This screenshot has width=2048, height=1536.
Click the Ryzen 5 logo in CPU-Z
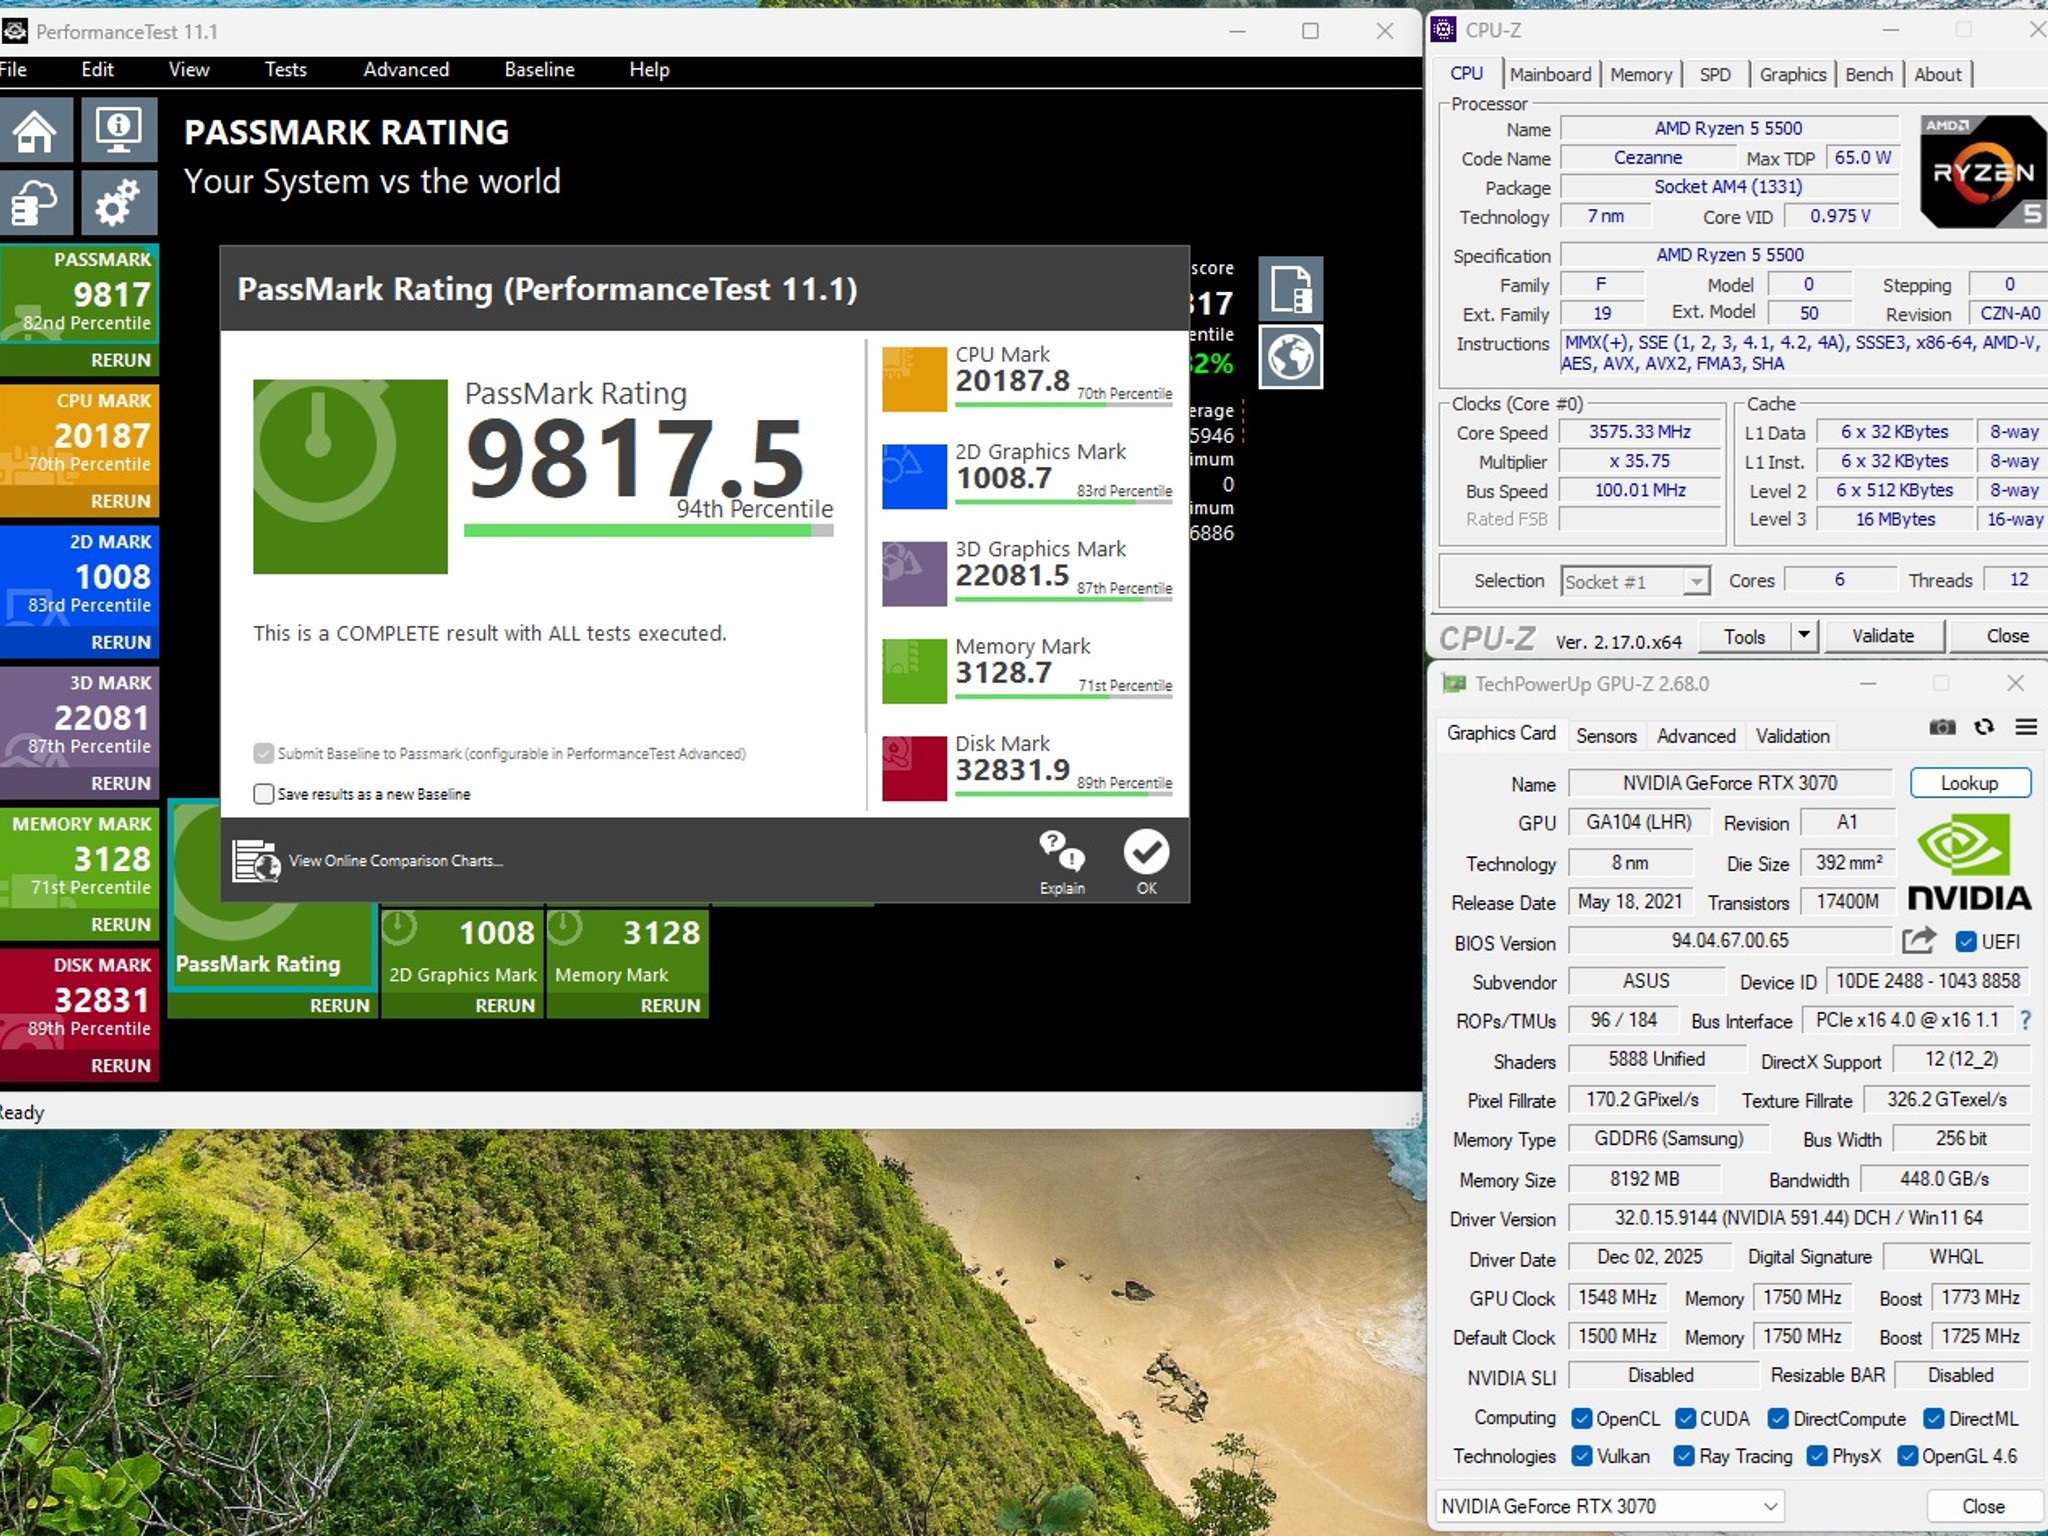click(1984, 171)
